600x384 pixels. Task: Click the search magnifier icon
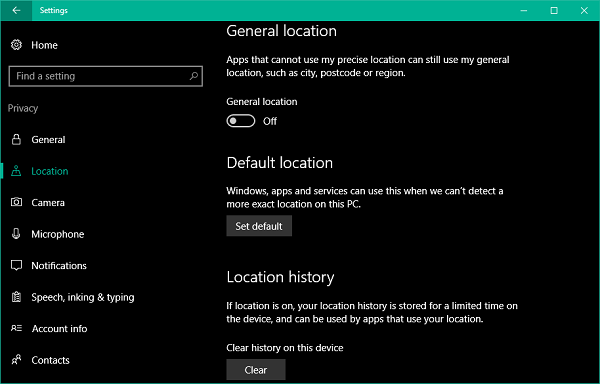click(x=194, y=76)
